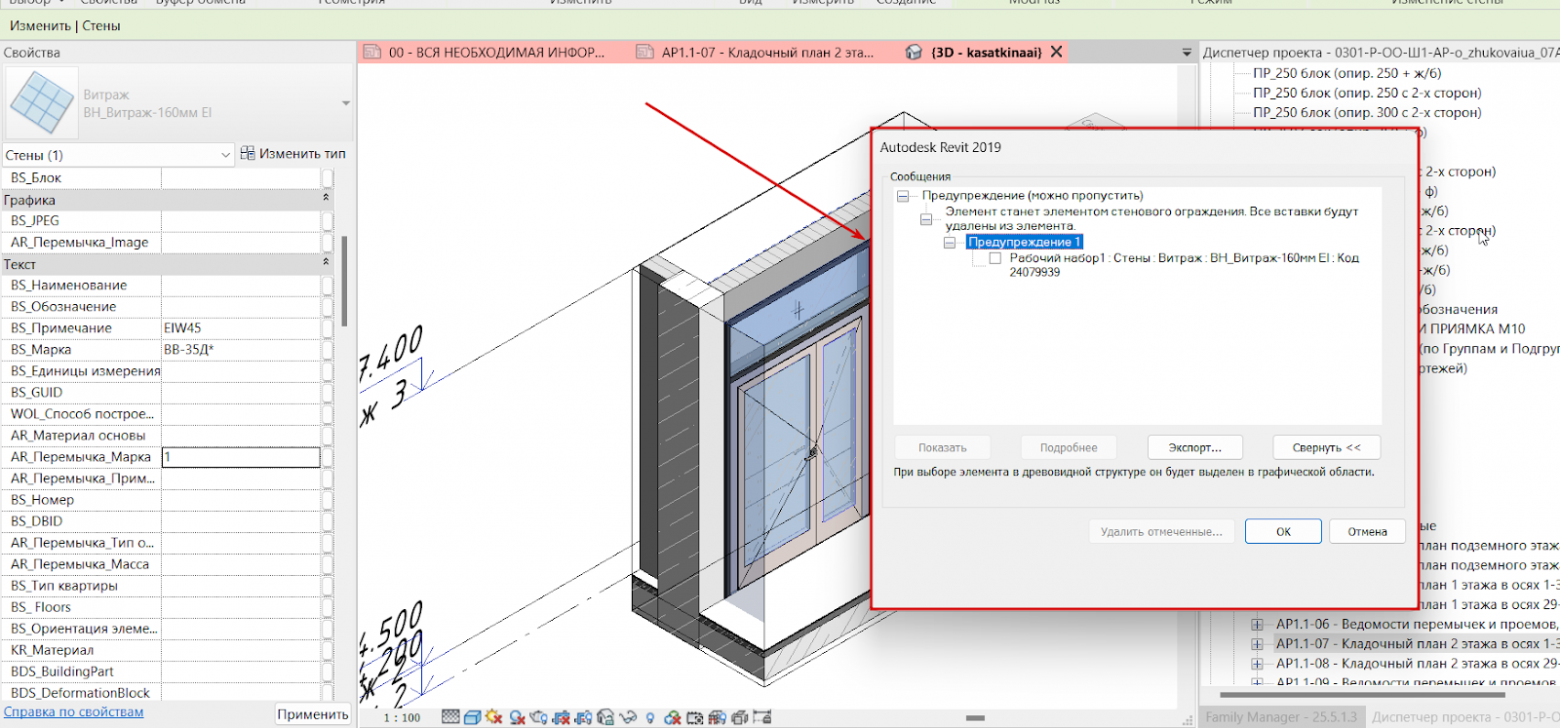Toggle the BS_JPEG associate parameter box
Screen dimensions: 1560x728
click(x=327, y=220)
